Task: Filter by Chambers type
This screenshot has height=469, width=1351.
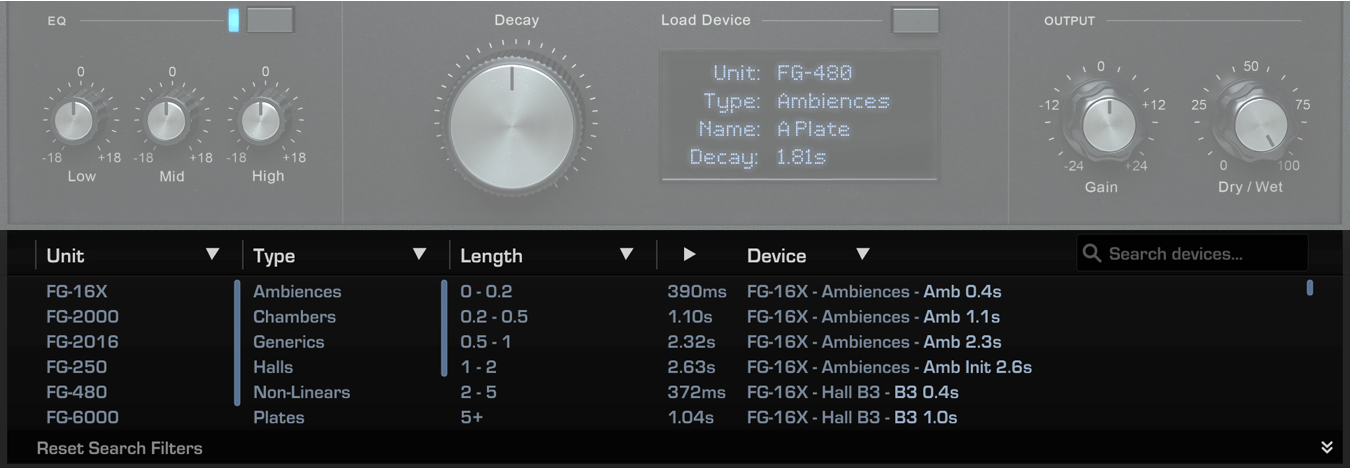Action: pos(294,317)
